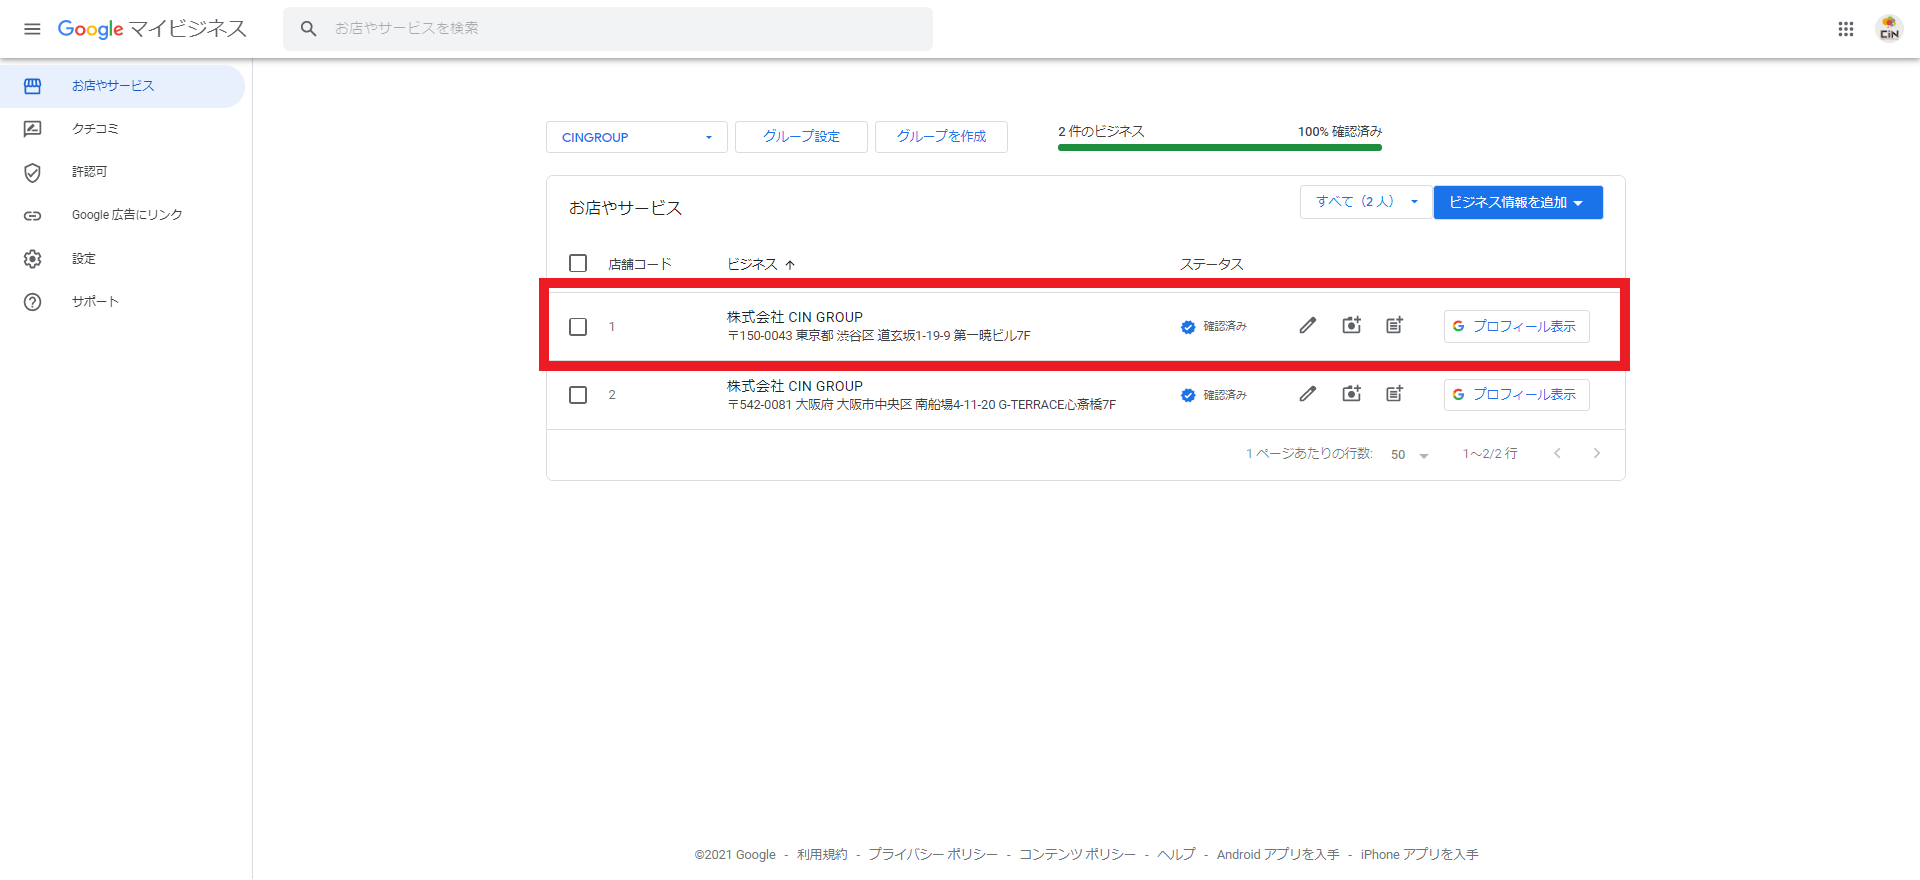
Task: Go to previous page of results
Action: pos(1557,454)
